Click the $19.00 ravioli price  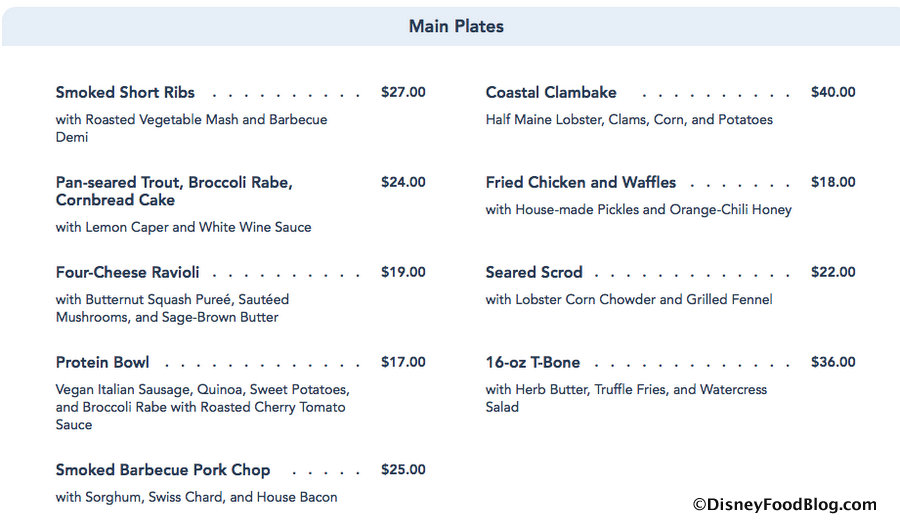403,272
